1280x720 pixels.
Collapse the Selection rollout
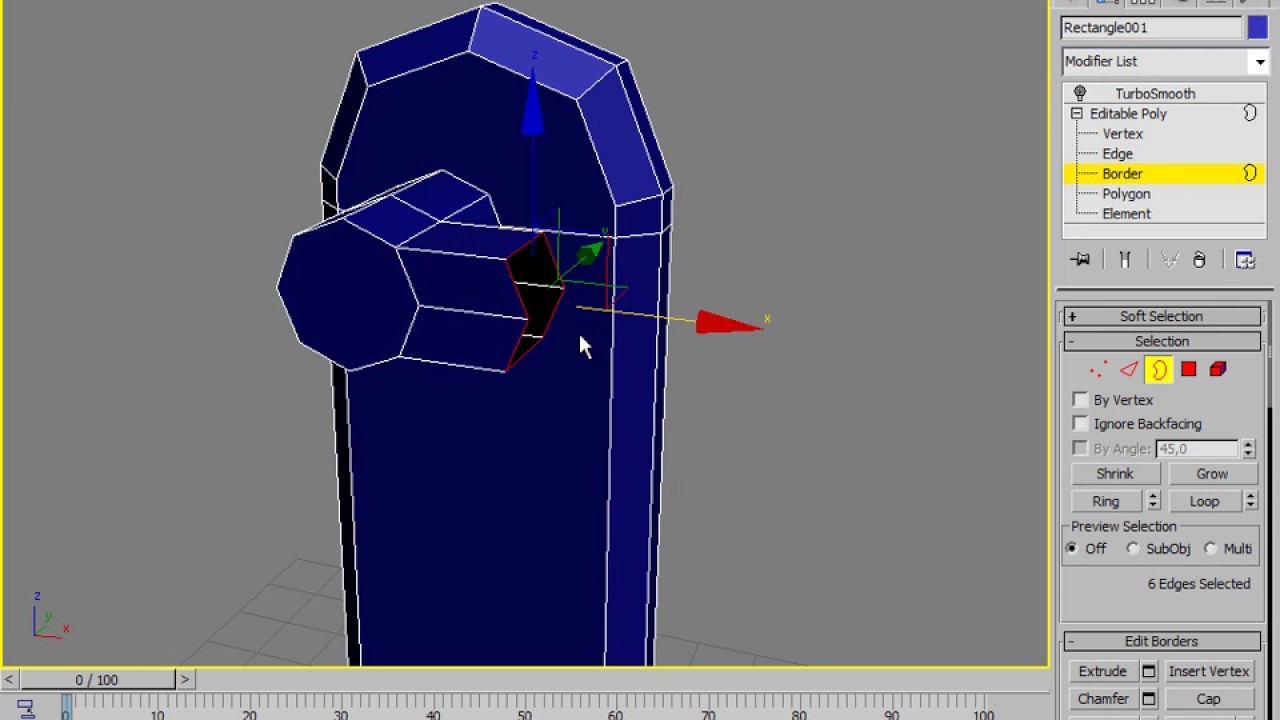1161,341
